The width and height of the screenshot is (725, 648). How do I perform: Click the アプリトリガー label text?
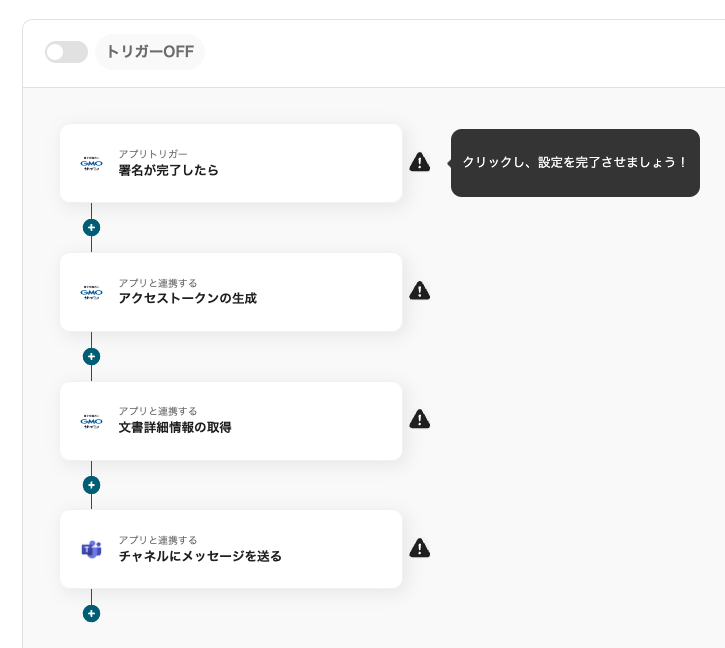[x=153, y=154]
